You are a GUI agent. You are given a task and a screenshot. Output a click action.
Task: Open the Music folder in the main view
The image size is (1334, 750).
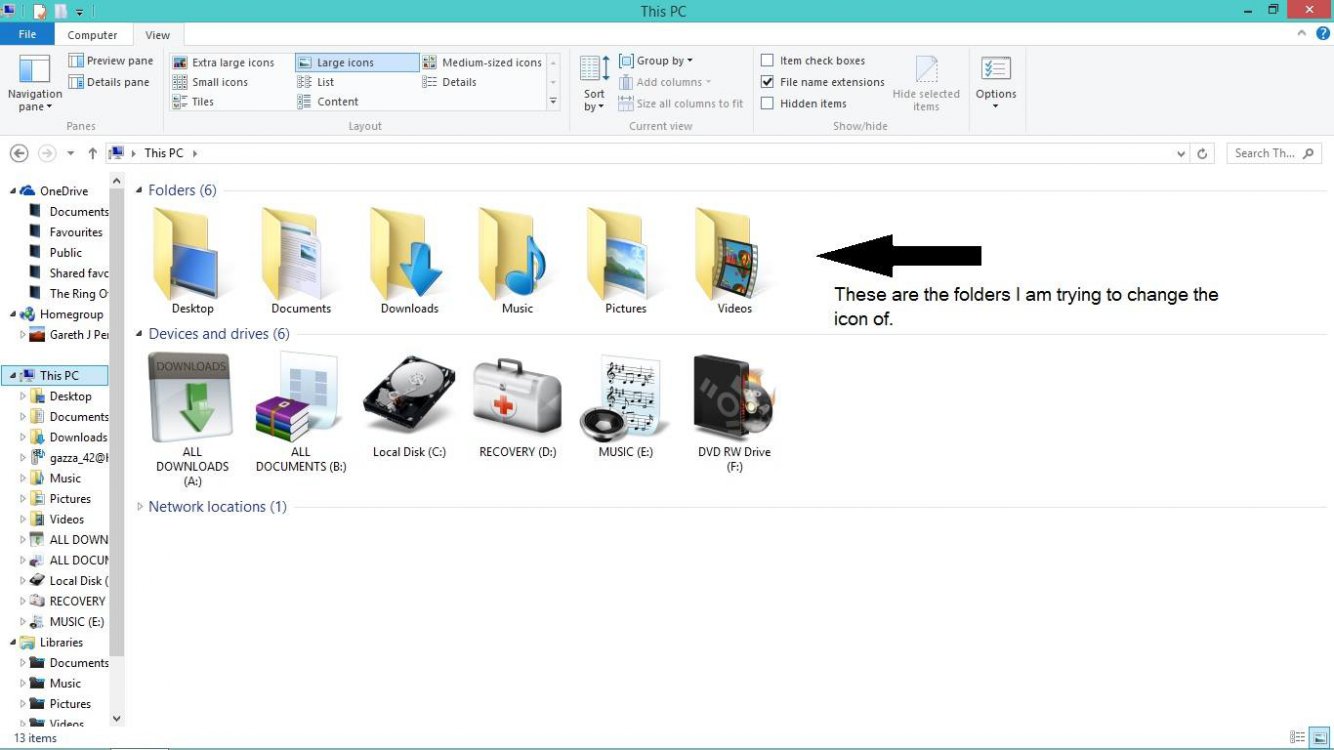pos(515,250)
